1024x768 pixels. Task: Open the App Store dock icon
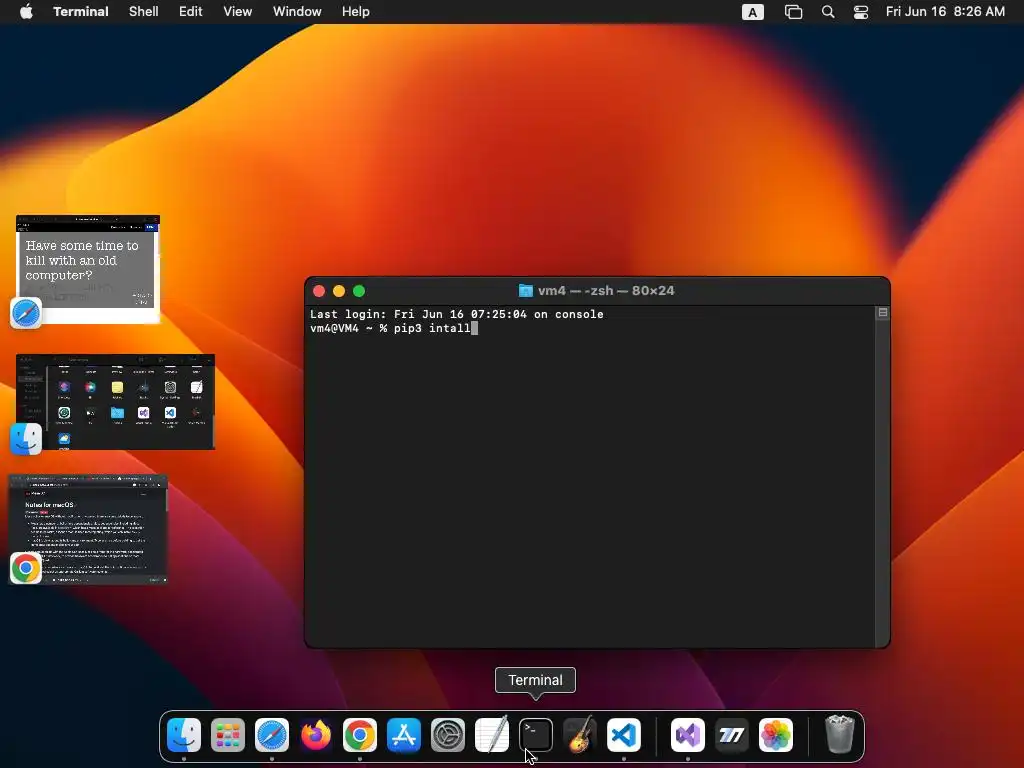404,735
